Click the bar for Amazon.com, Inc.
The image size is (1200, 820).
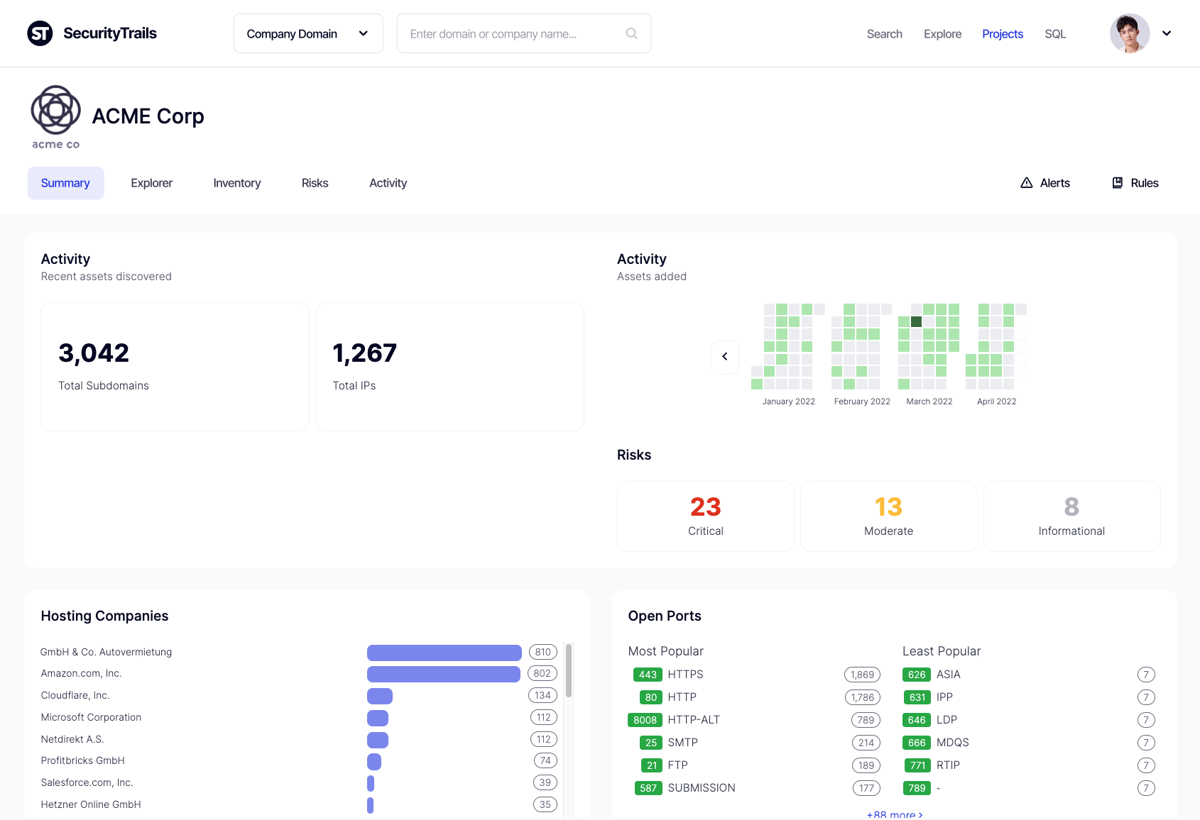pos(444,674)
